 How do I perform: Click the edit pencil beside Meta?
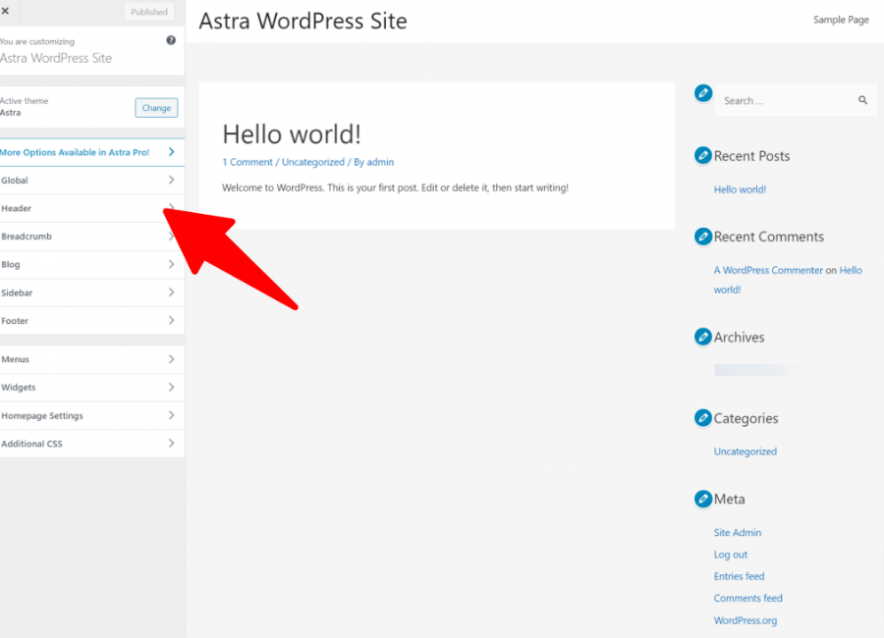pos(703,498)
